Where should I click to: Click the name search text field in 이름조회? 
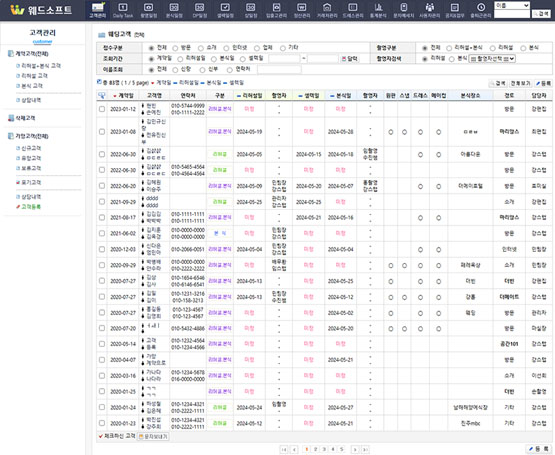point(279,70)
